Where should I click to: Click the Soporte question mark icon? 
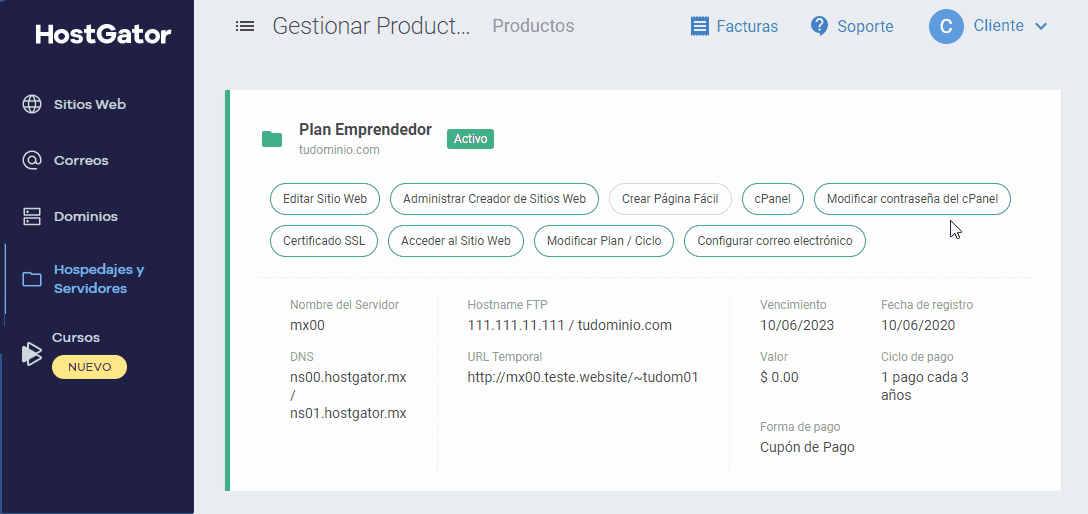point(819,26)
